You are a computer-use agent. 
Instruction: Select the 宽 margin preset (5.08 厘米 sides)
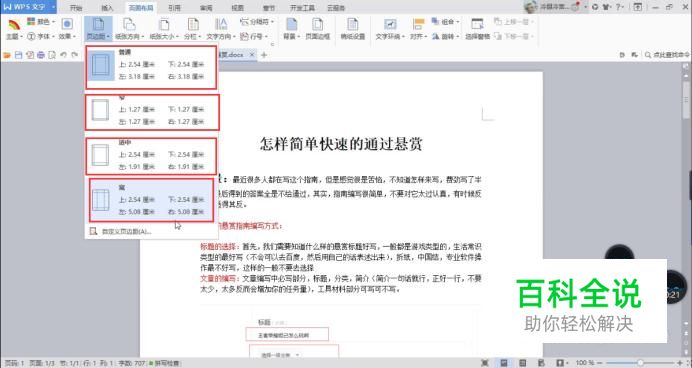coord(151,200)
